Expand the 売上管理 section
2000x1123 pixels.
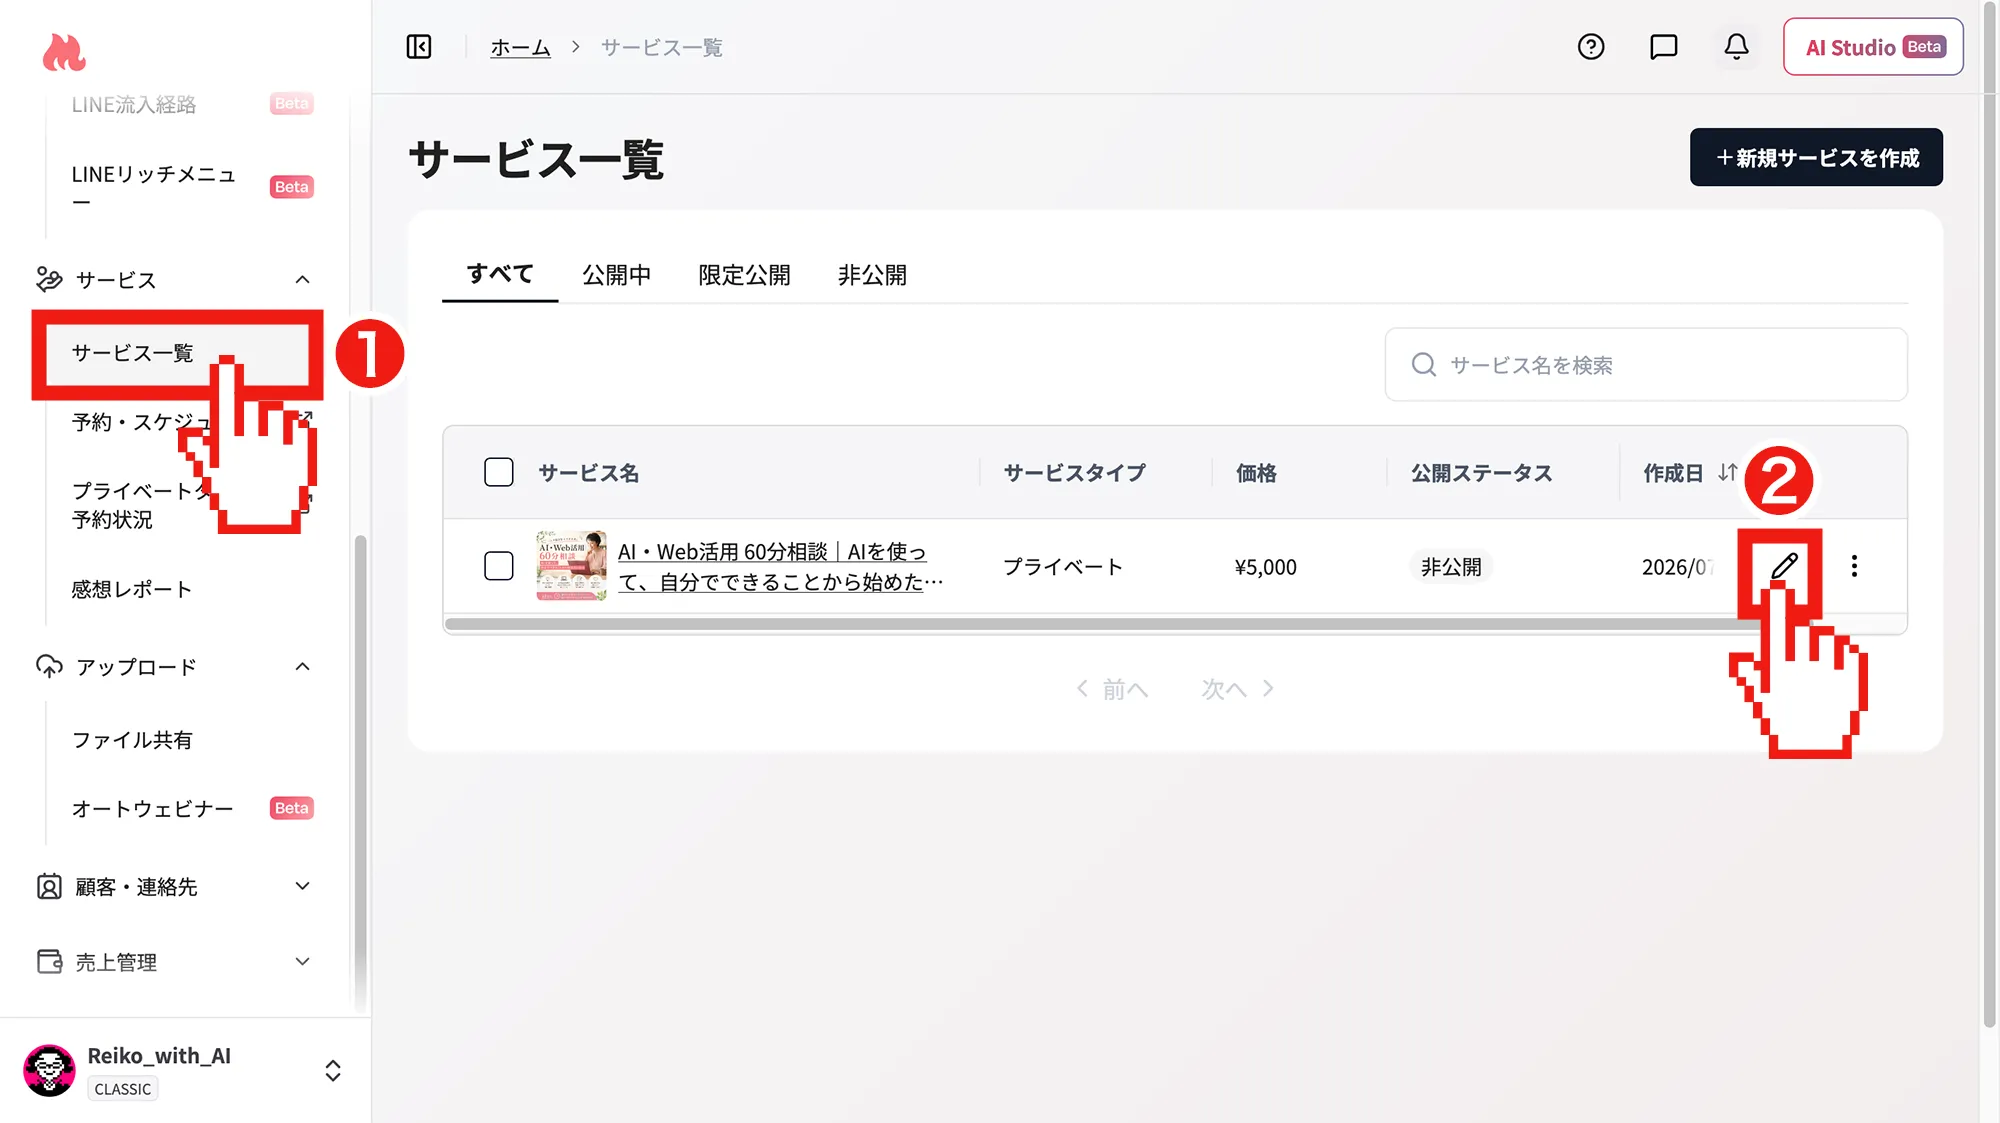(303, 962)
